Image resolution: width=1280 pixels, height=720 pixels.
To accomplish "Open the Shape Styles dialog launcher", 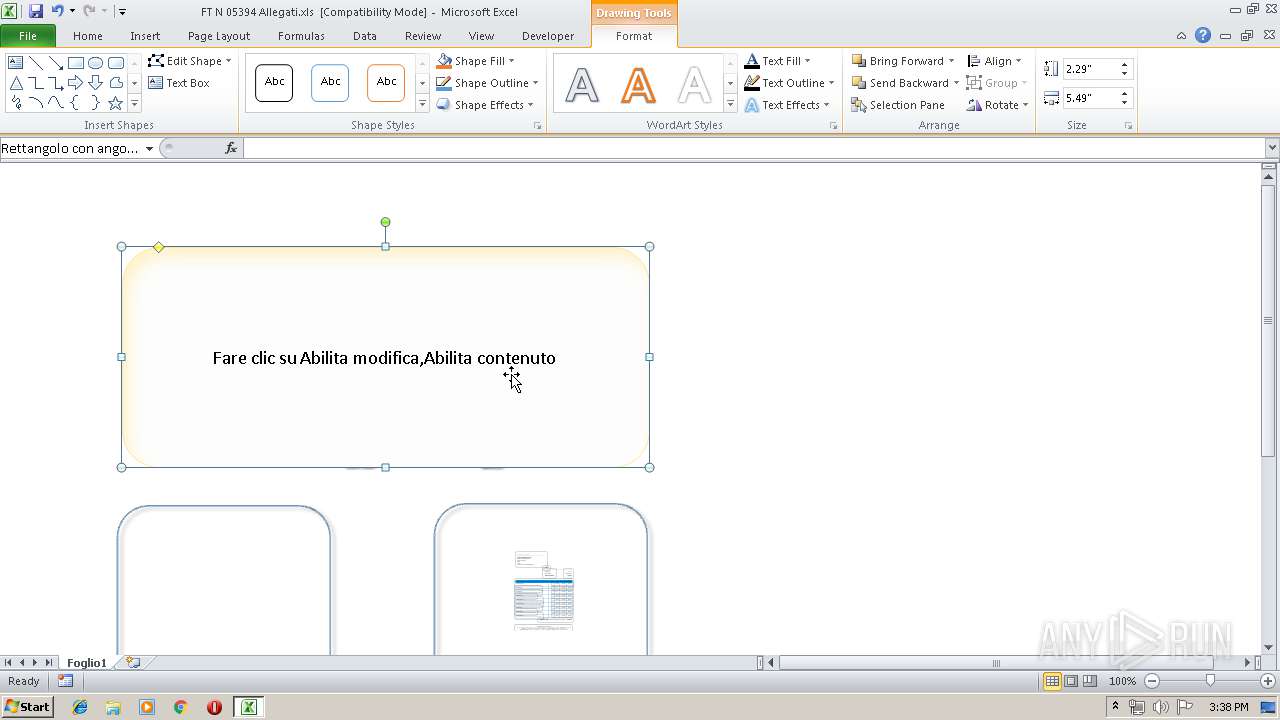I will (537, 126).
